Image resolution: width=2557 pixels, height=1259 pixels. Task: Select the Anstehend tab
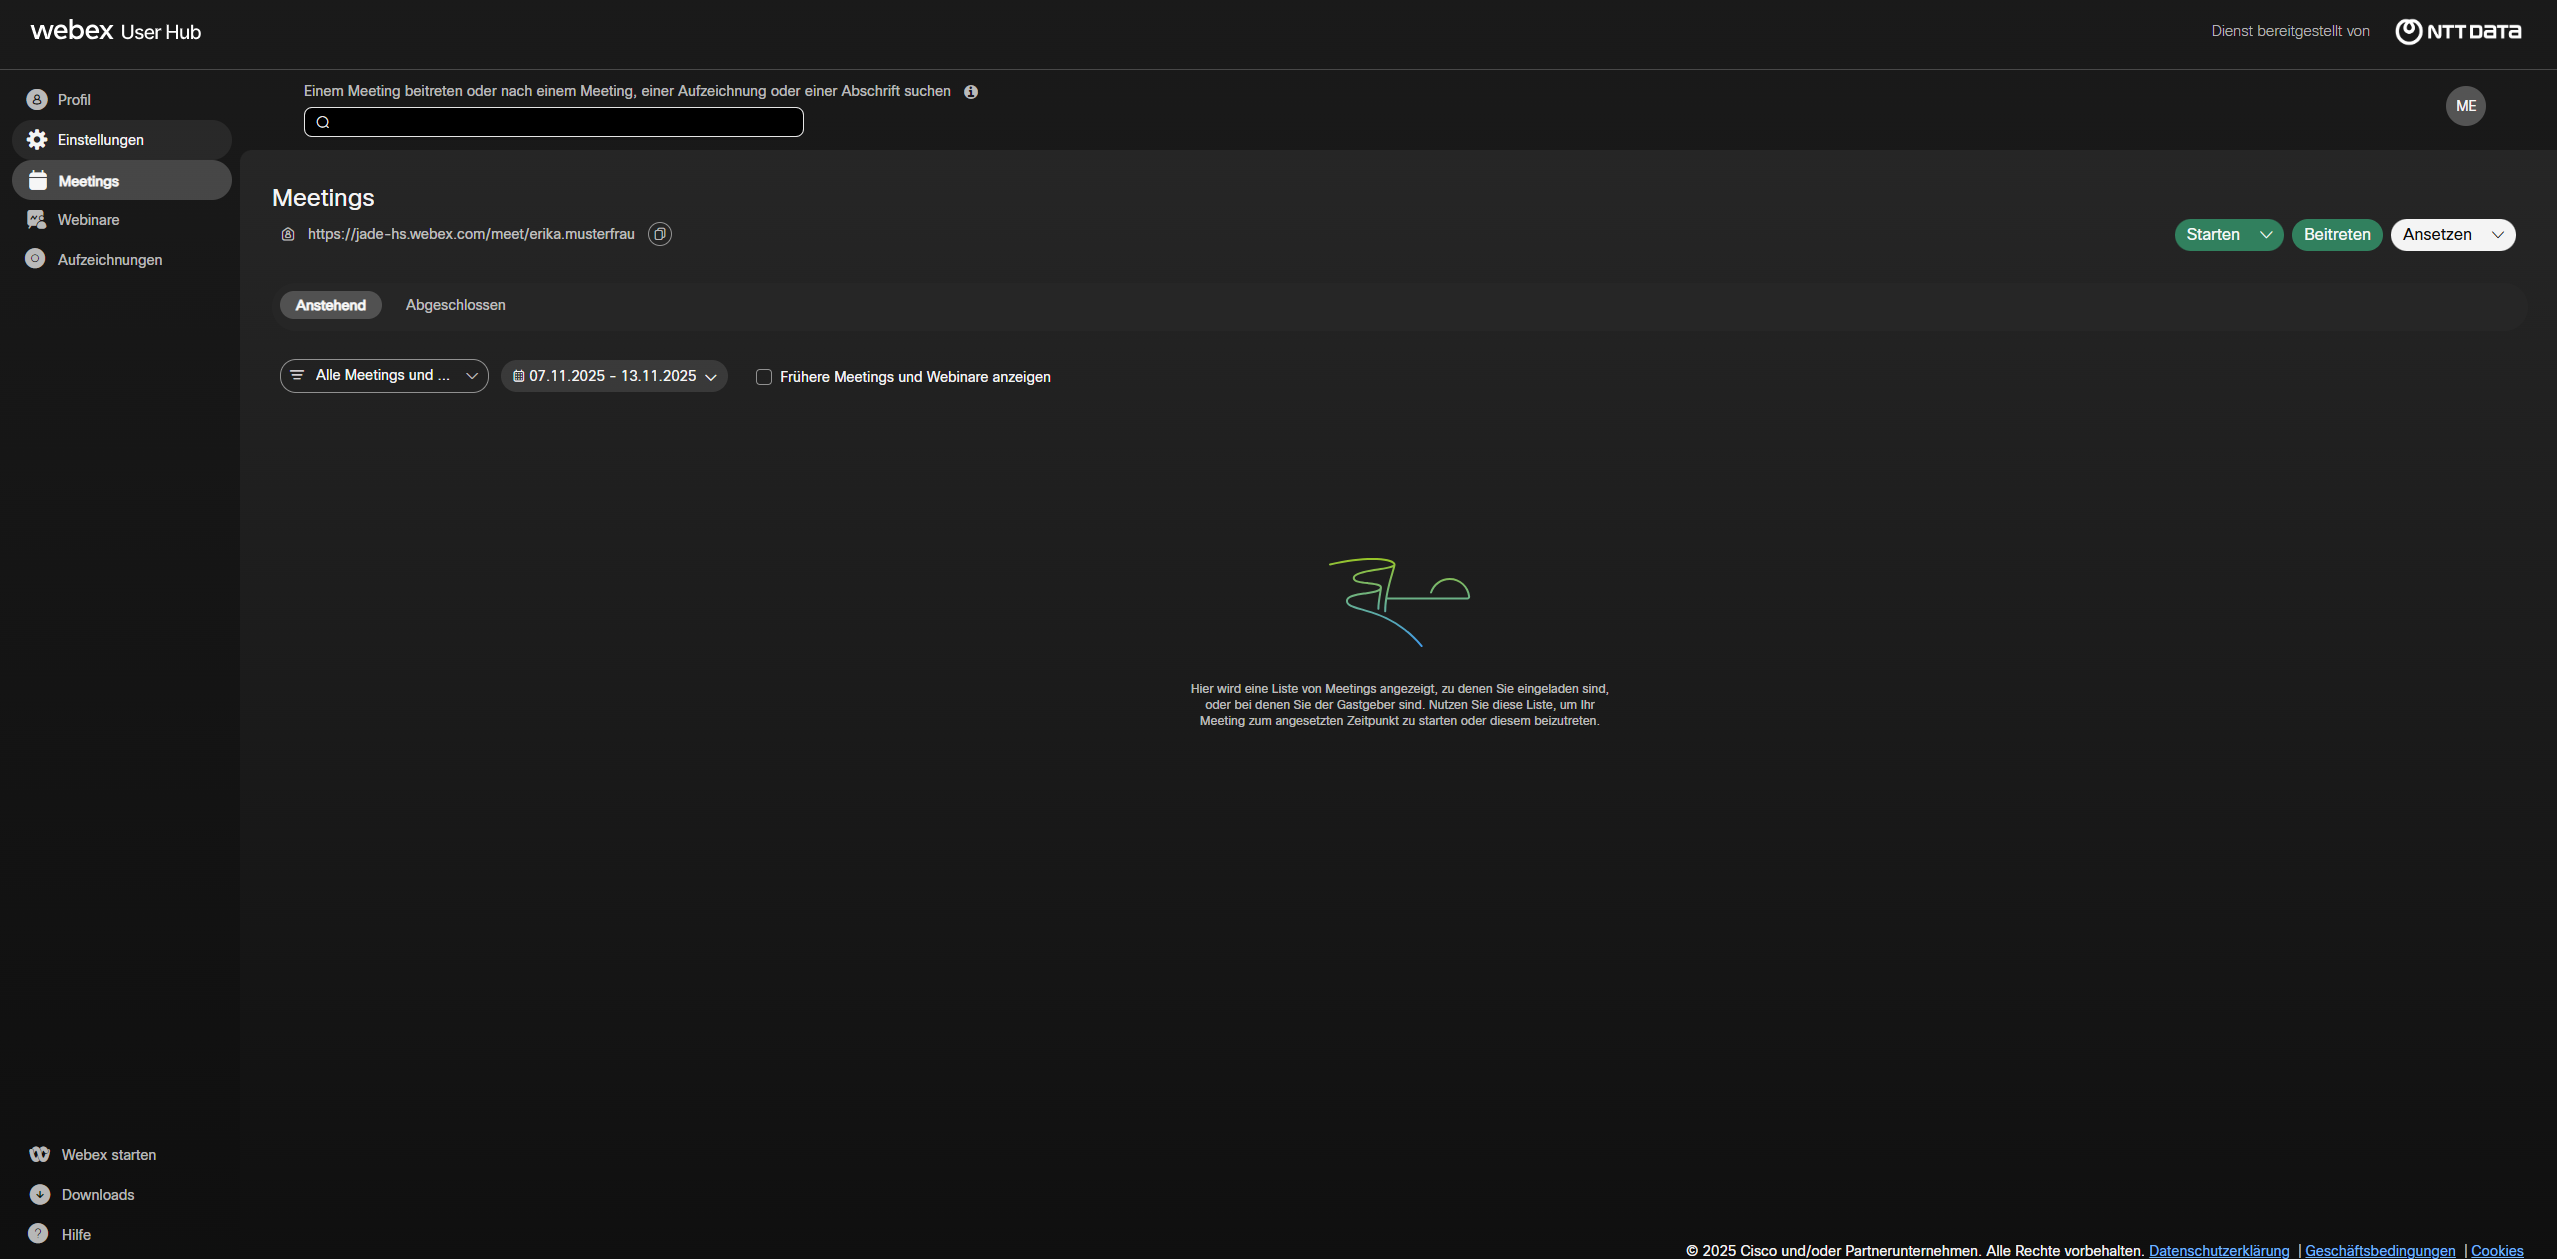(x=330, y=305)
